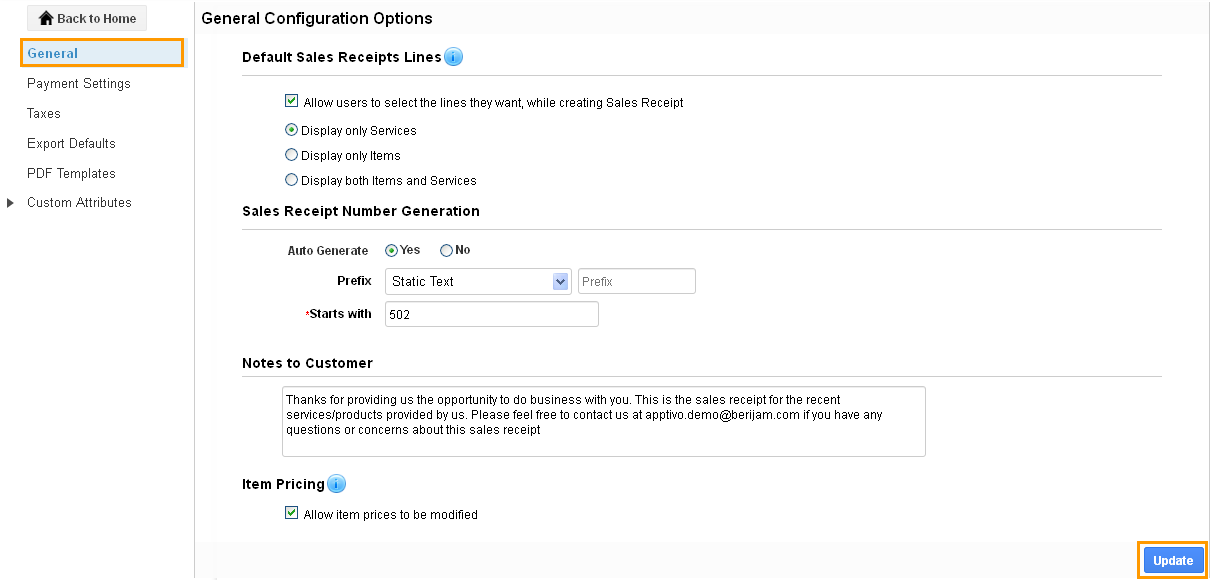This screenshot has height=580, width=1210.
Task: Open Payment Settings in sidebar
Action: [x=79, y=84]
